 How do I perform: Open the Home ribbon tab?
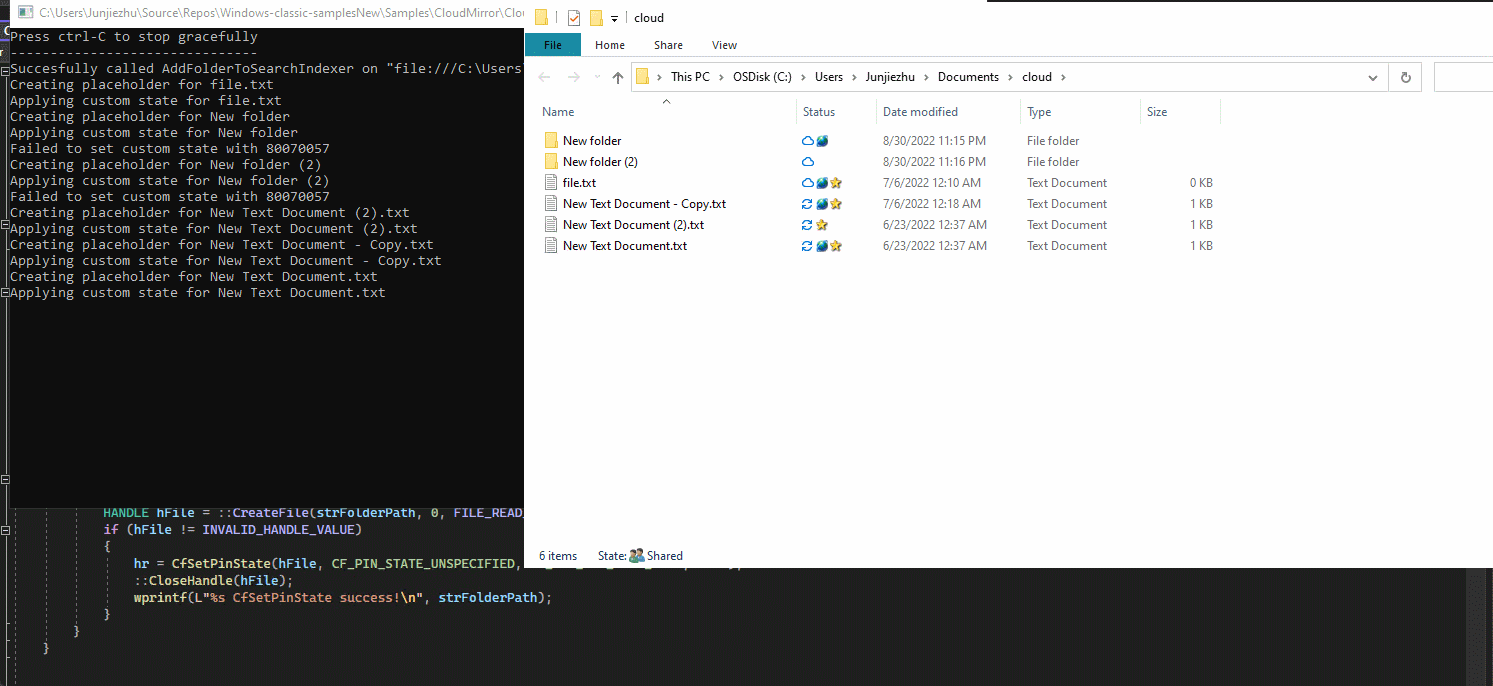coord(610,45)
